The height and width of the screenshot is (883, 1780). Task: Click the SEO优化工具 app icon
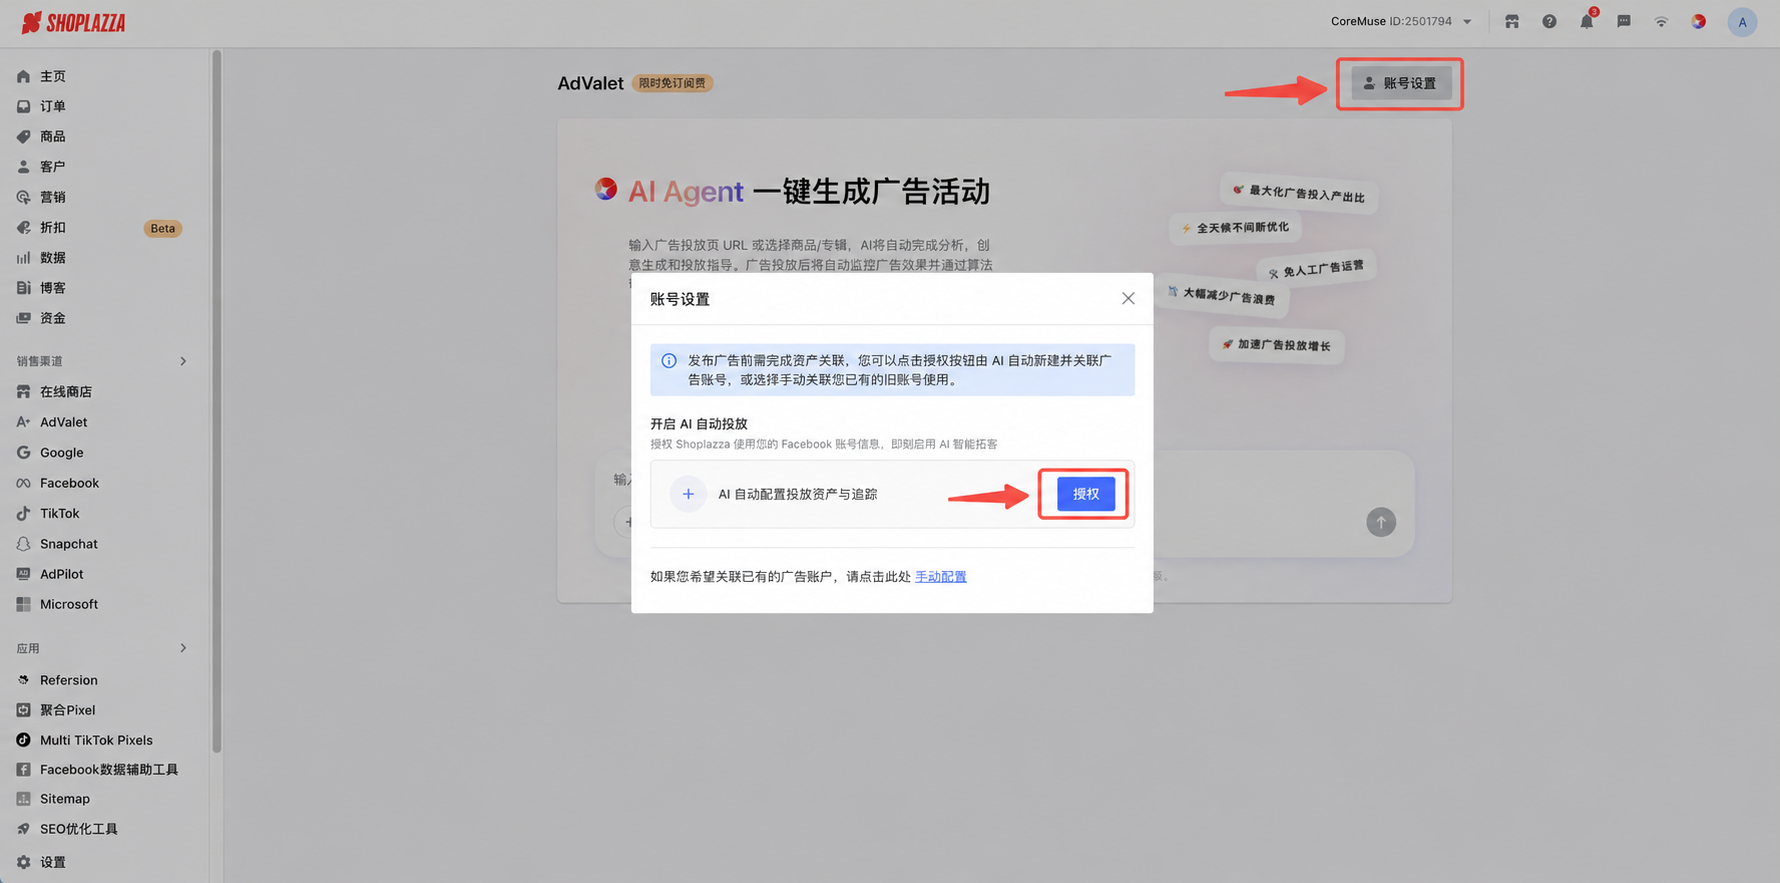[23, 829]
